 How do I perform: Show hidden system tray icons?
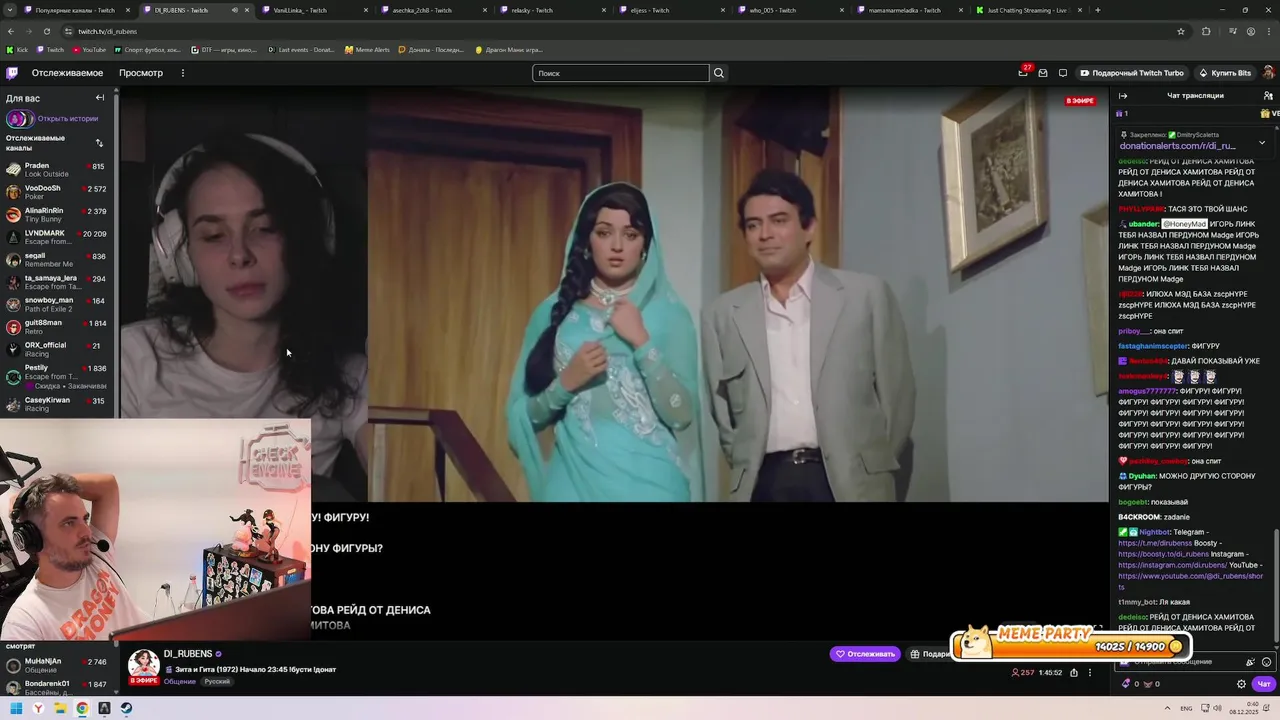tap(1166, 708)
